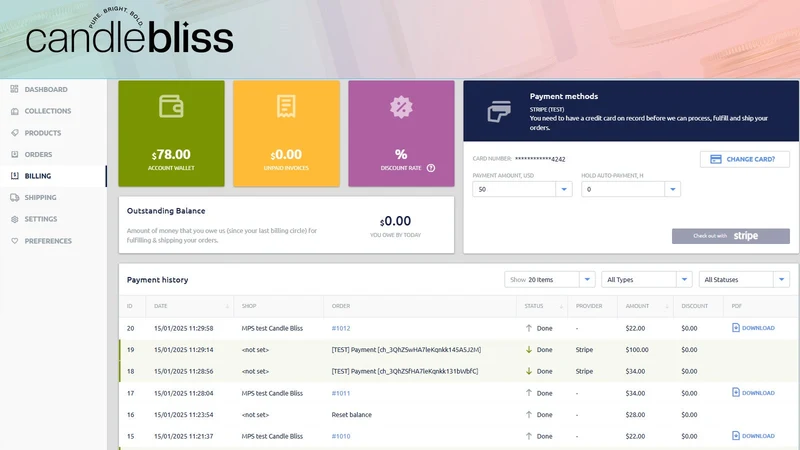The image size is (800, 450).
Task: Open Products in the sidebar
Action: [43, 133]
